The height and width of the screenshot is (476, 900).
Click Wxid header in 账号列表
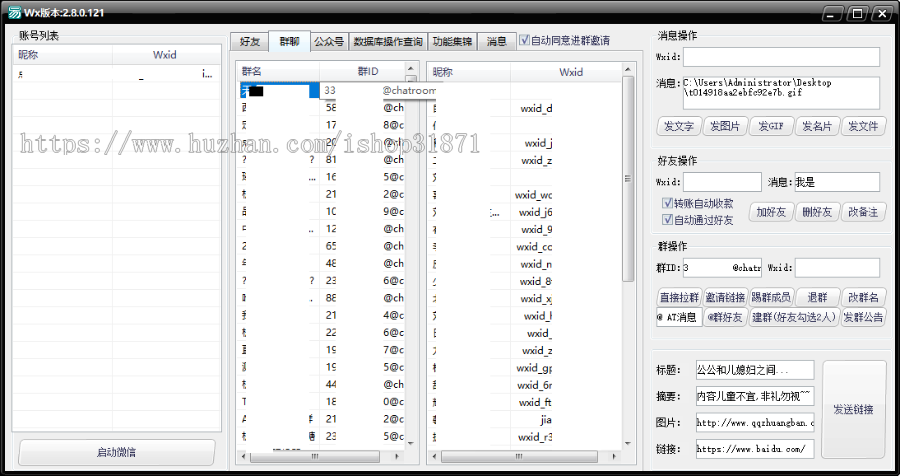165,55
